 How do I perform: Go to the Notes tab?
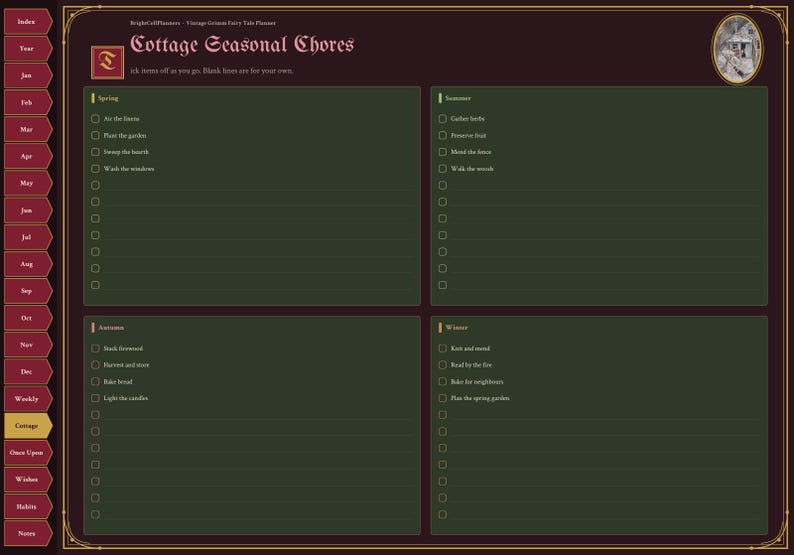click(28, 533)
